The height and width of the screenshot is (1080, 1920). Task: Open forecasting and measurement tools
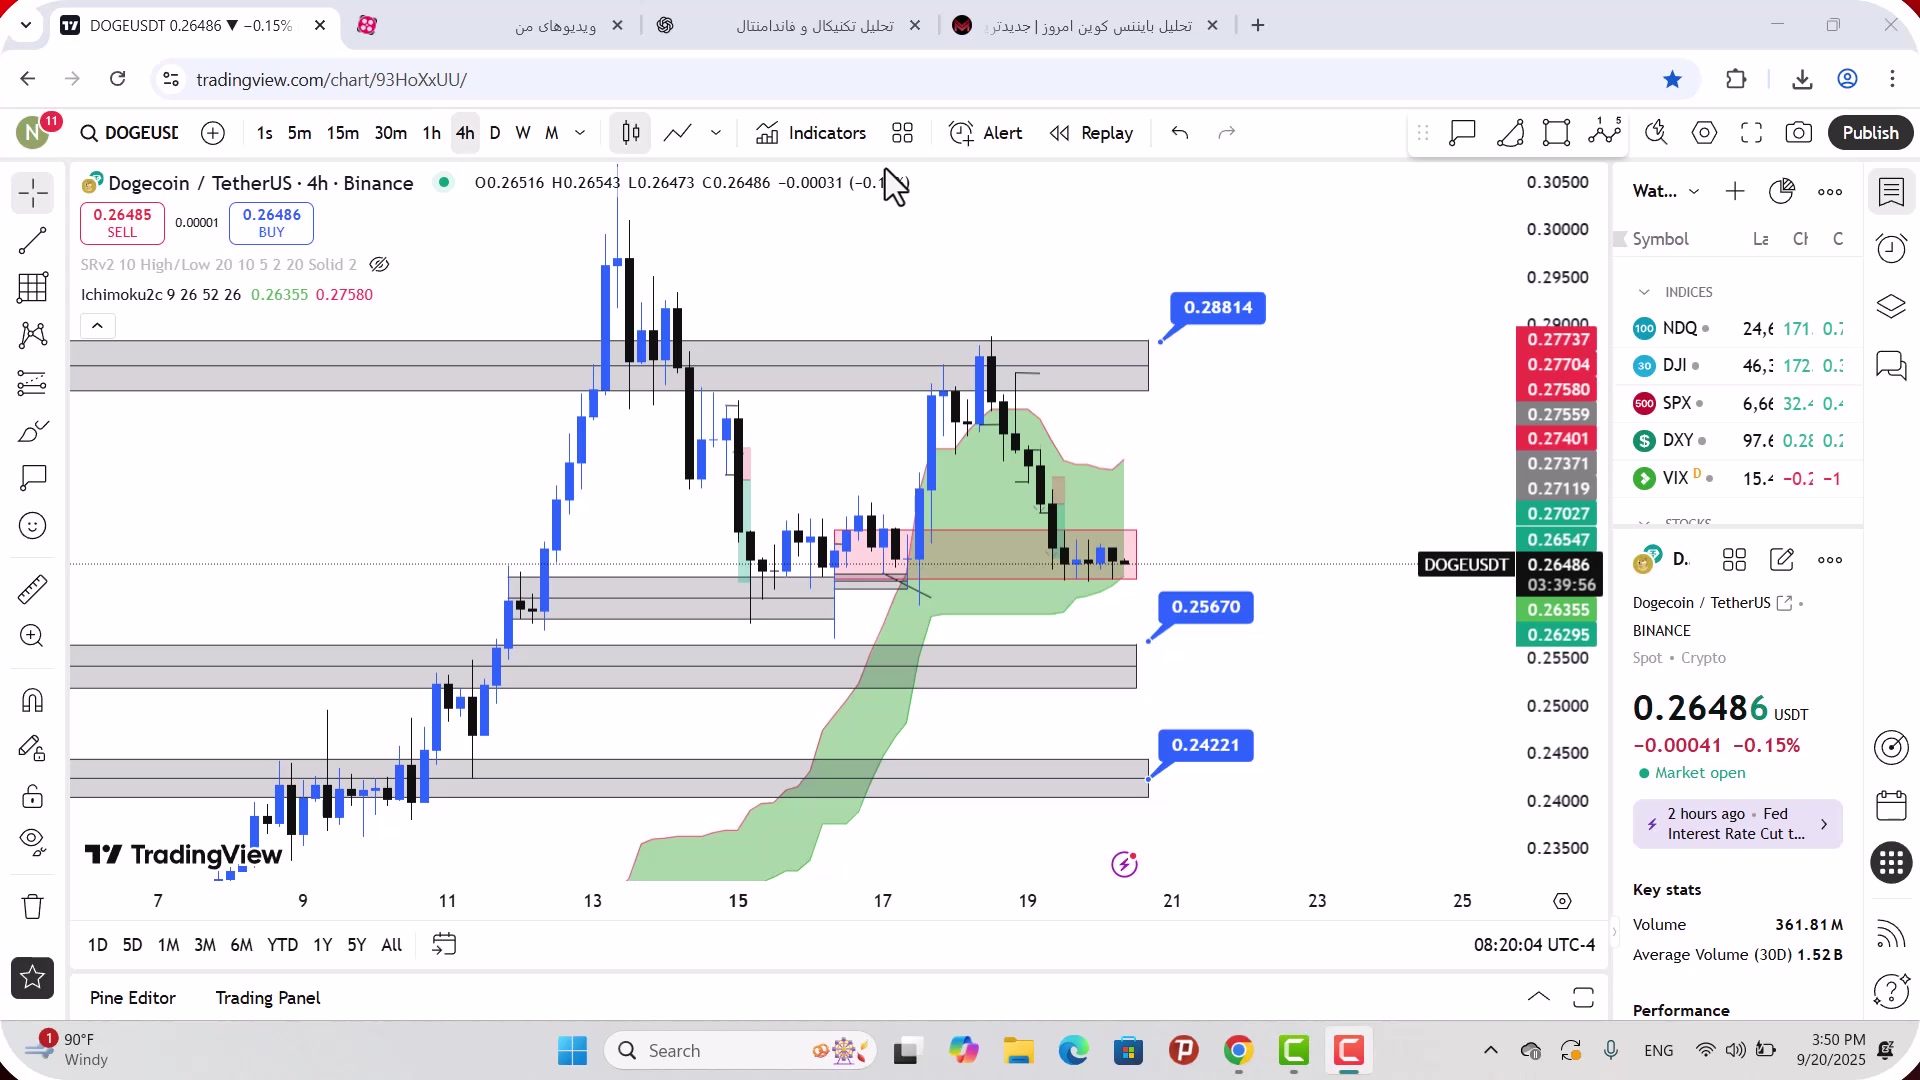click(33, 383)
